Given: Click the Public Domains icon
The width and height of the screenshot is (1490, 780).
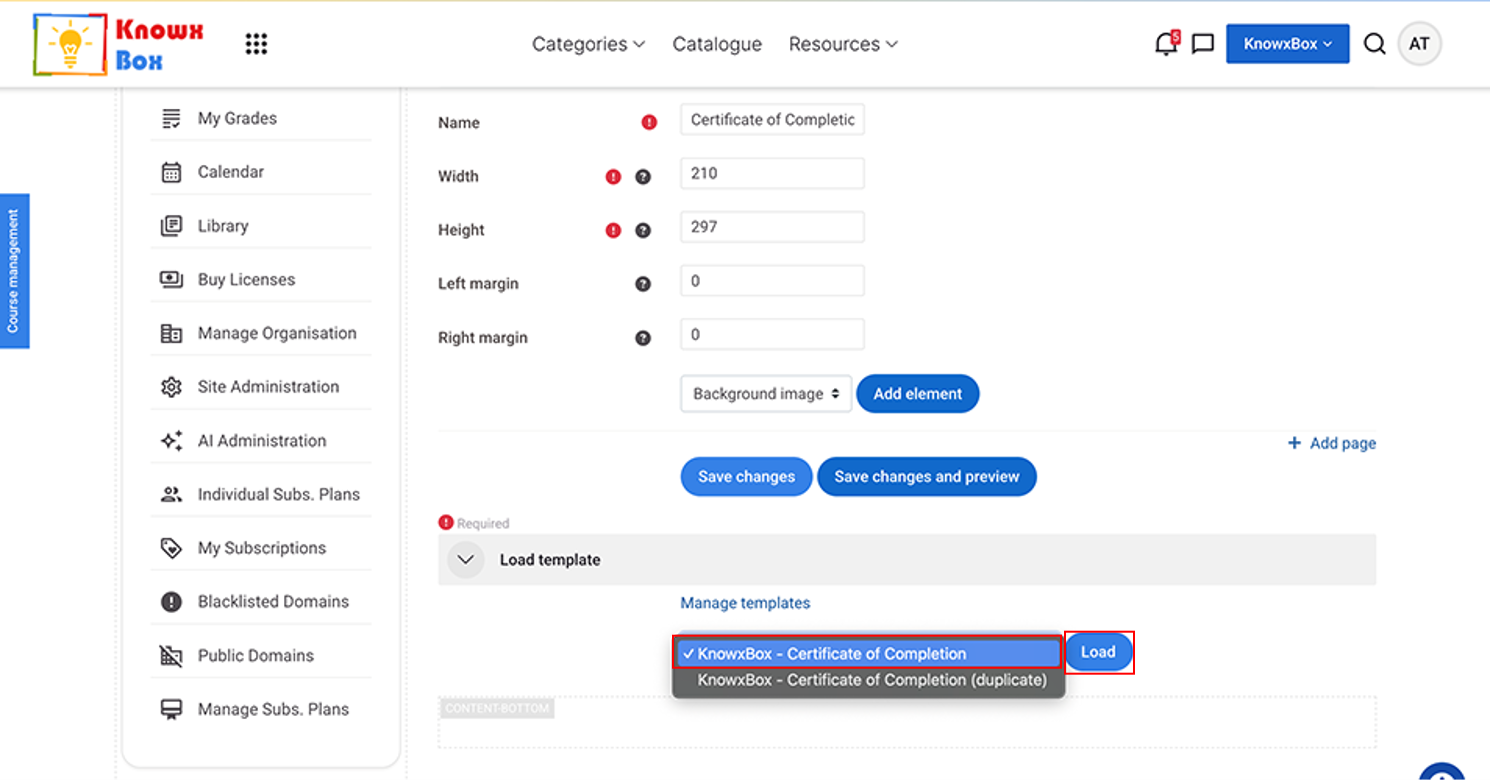Looking at the screenshot, I should (171, 656).
